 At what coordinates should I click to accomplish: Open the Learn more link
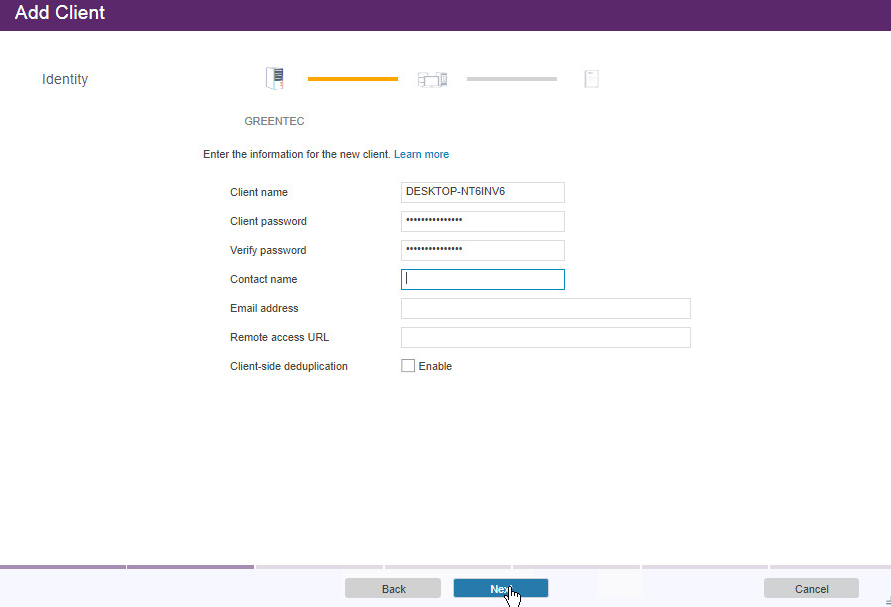[421, 155]
